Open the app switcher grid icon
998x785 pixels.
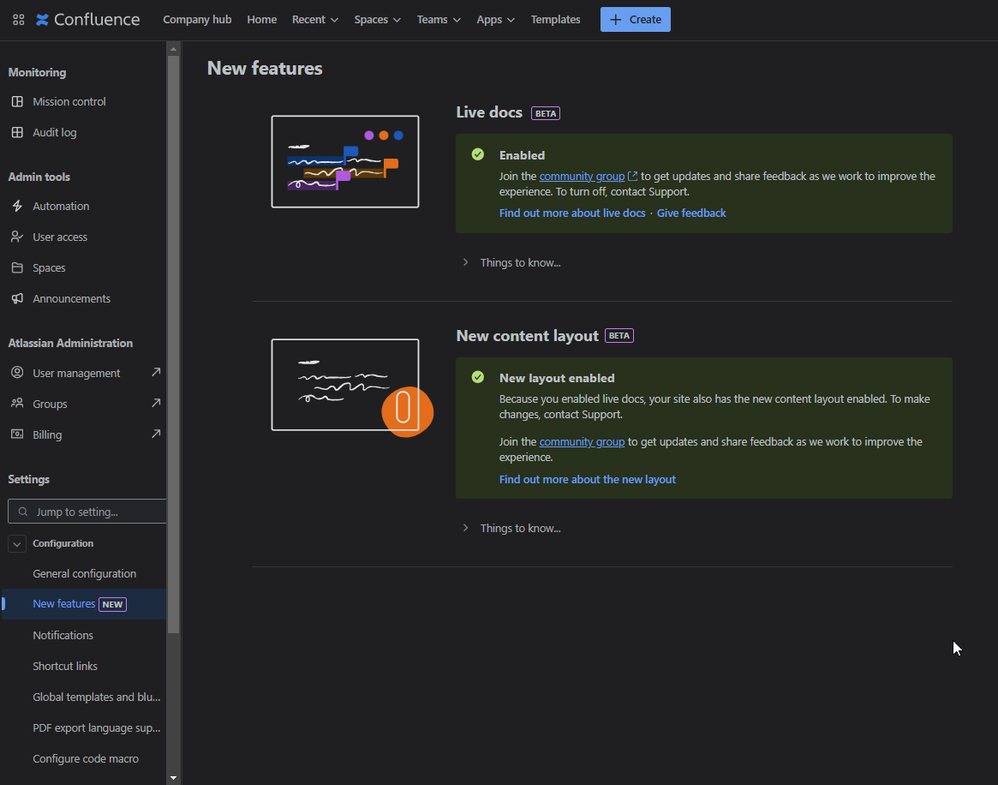[x=18, y=20]
